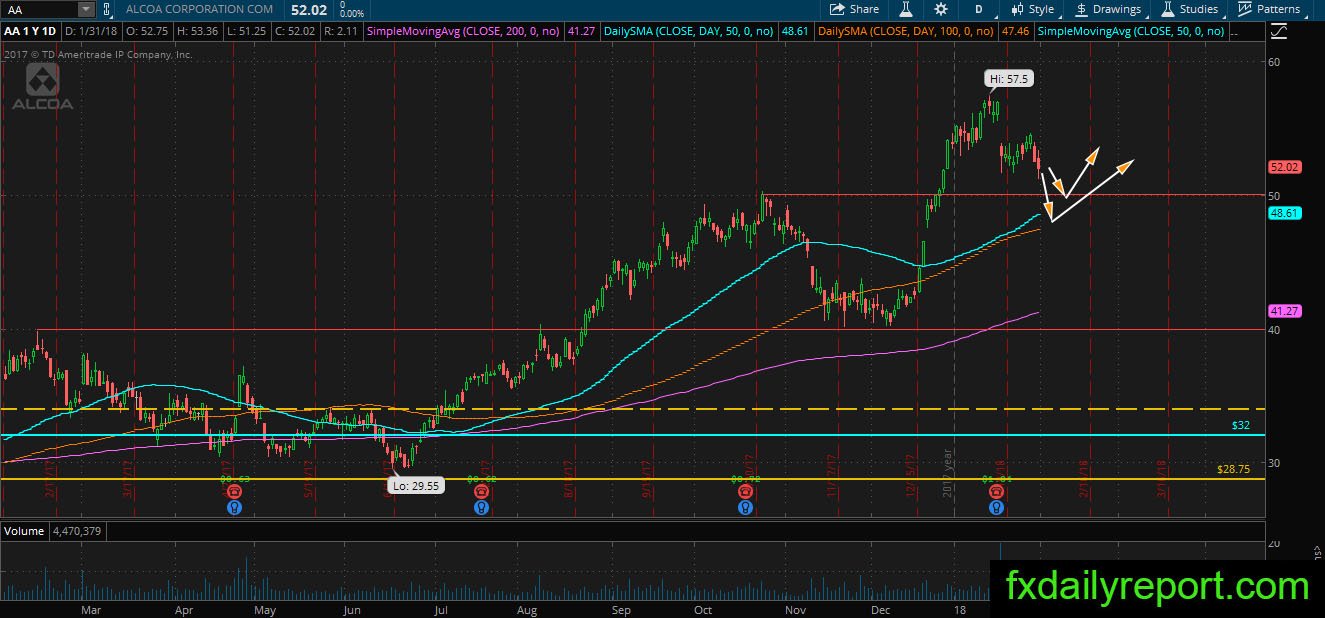Click the Lo: 29.55 price bubble
The height and width of the screenshot is (618, 1325).
[x=416, y=484]
